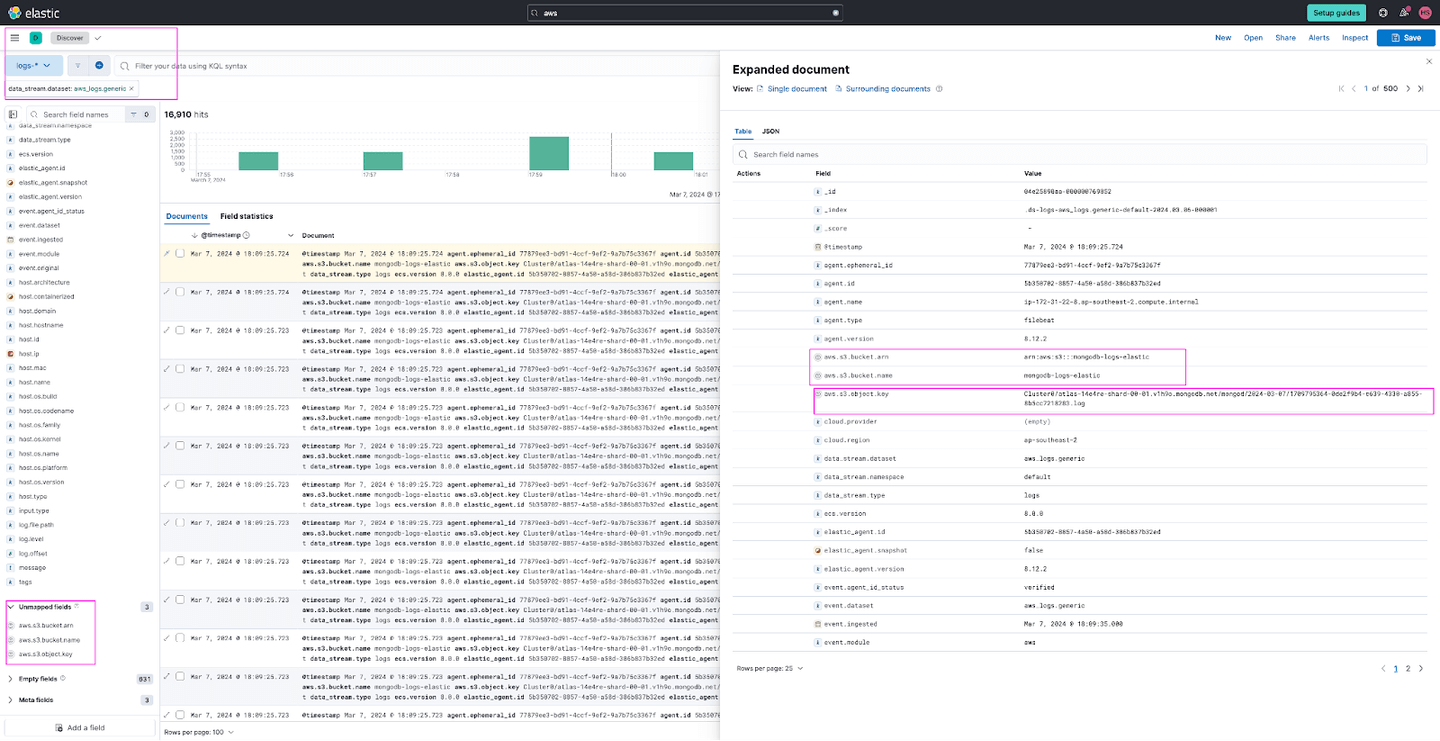The width and height of the screenshot is (1440, 741).
Task: Click the Add a field button
Action: 79,727
